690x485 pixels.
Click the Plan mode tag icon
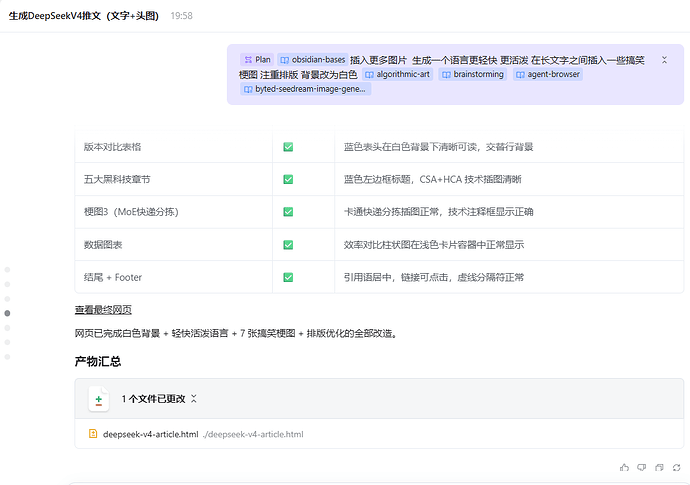coord(246,60)
